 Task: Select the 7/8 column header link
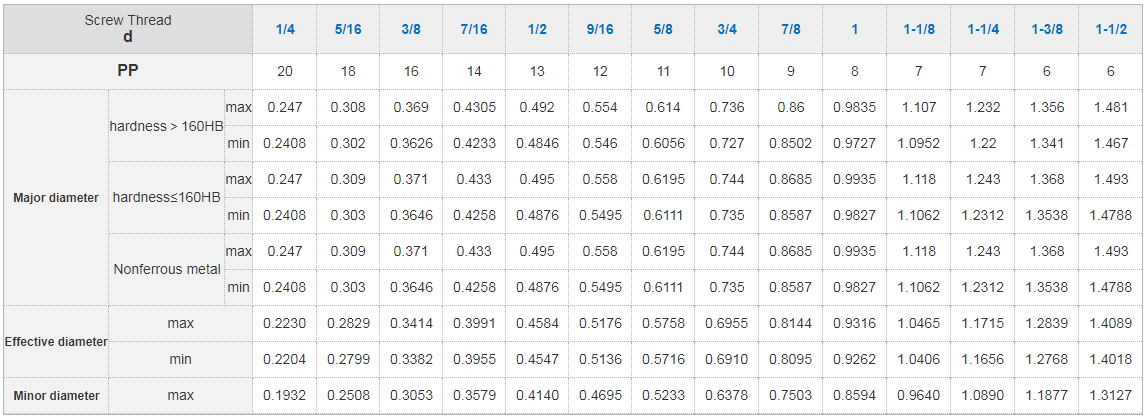791,30
